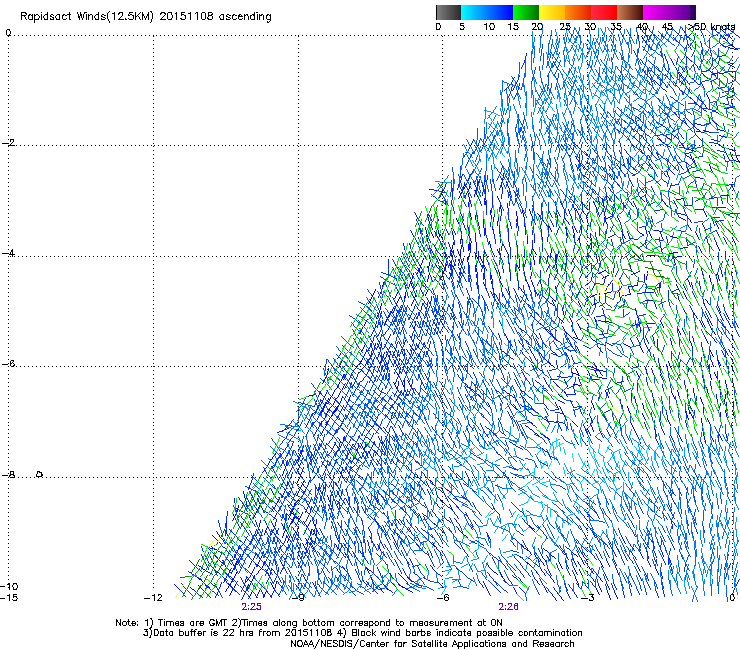
Task: Click the '>50 knots' legend label
Action: click(x=711, y=27)
